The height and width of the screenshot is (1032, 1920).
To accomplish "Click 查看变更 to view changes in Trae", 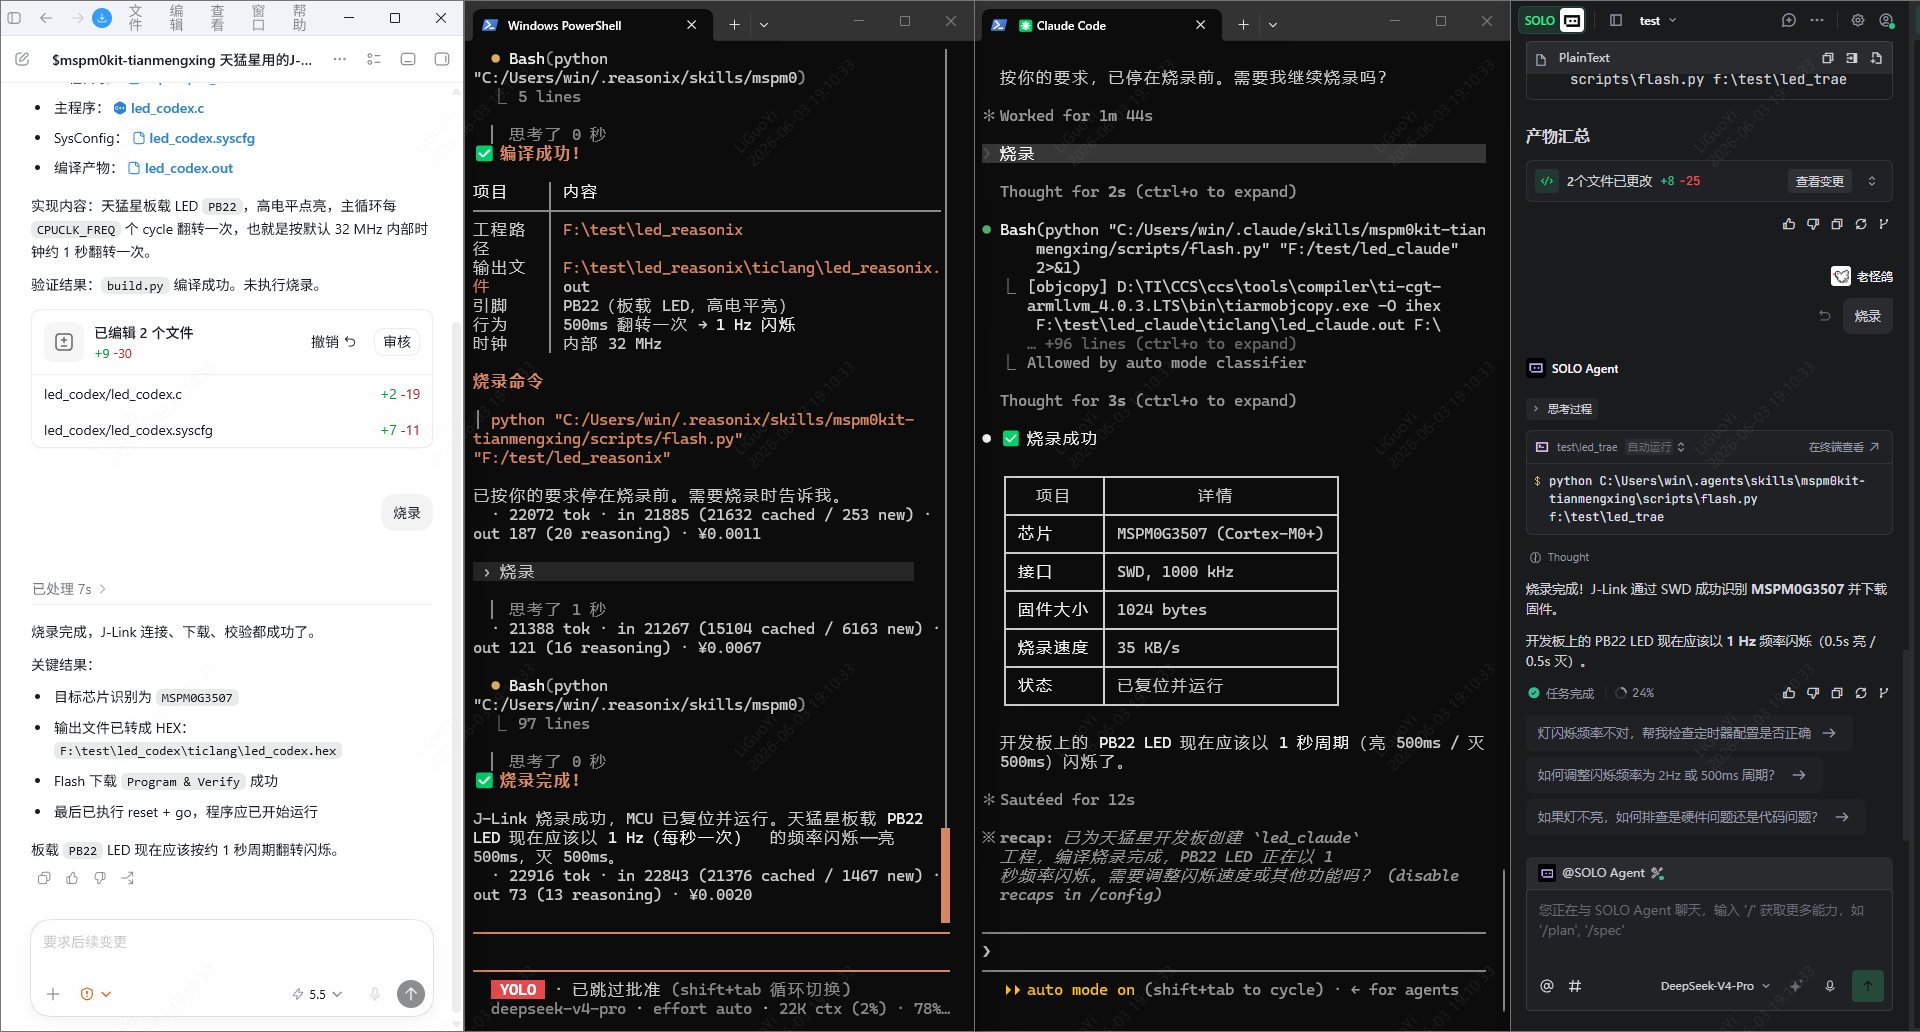I will click(x=1819, y=181).
